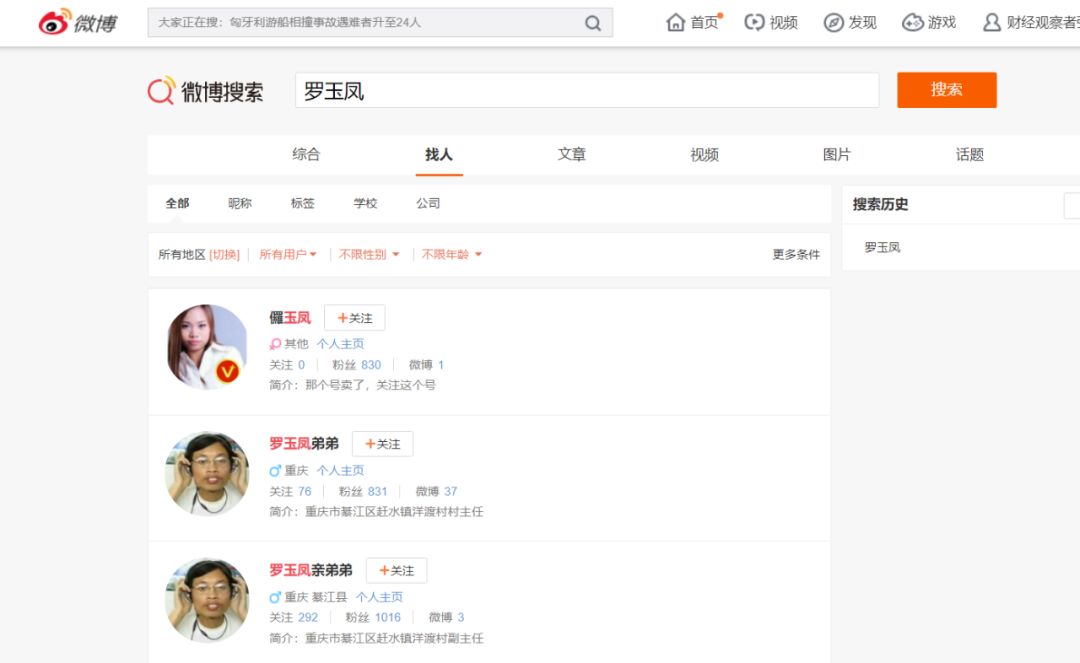Click the 微博搜索 magnifier logo
This screenshot has height=663, width=1080.
159,90
